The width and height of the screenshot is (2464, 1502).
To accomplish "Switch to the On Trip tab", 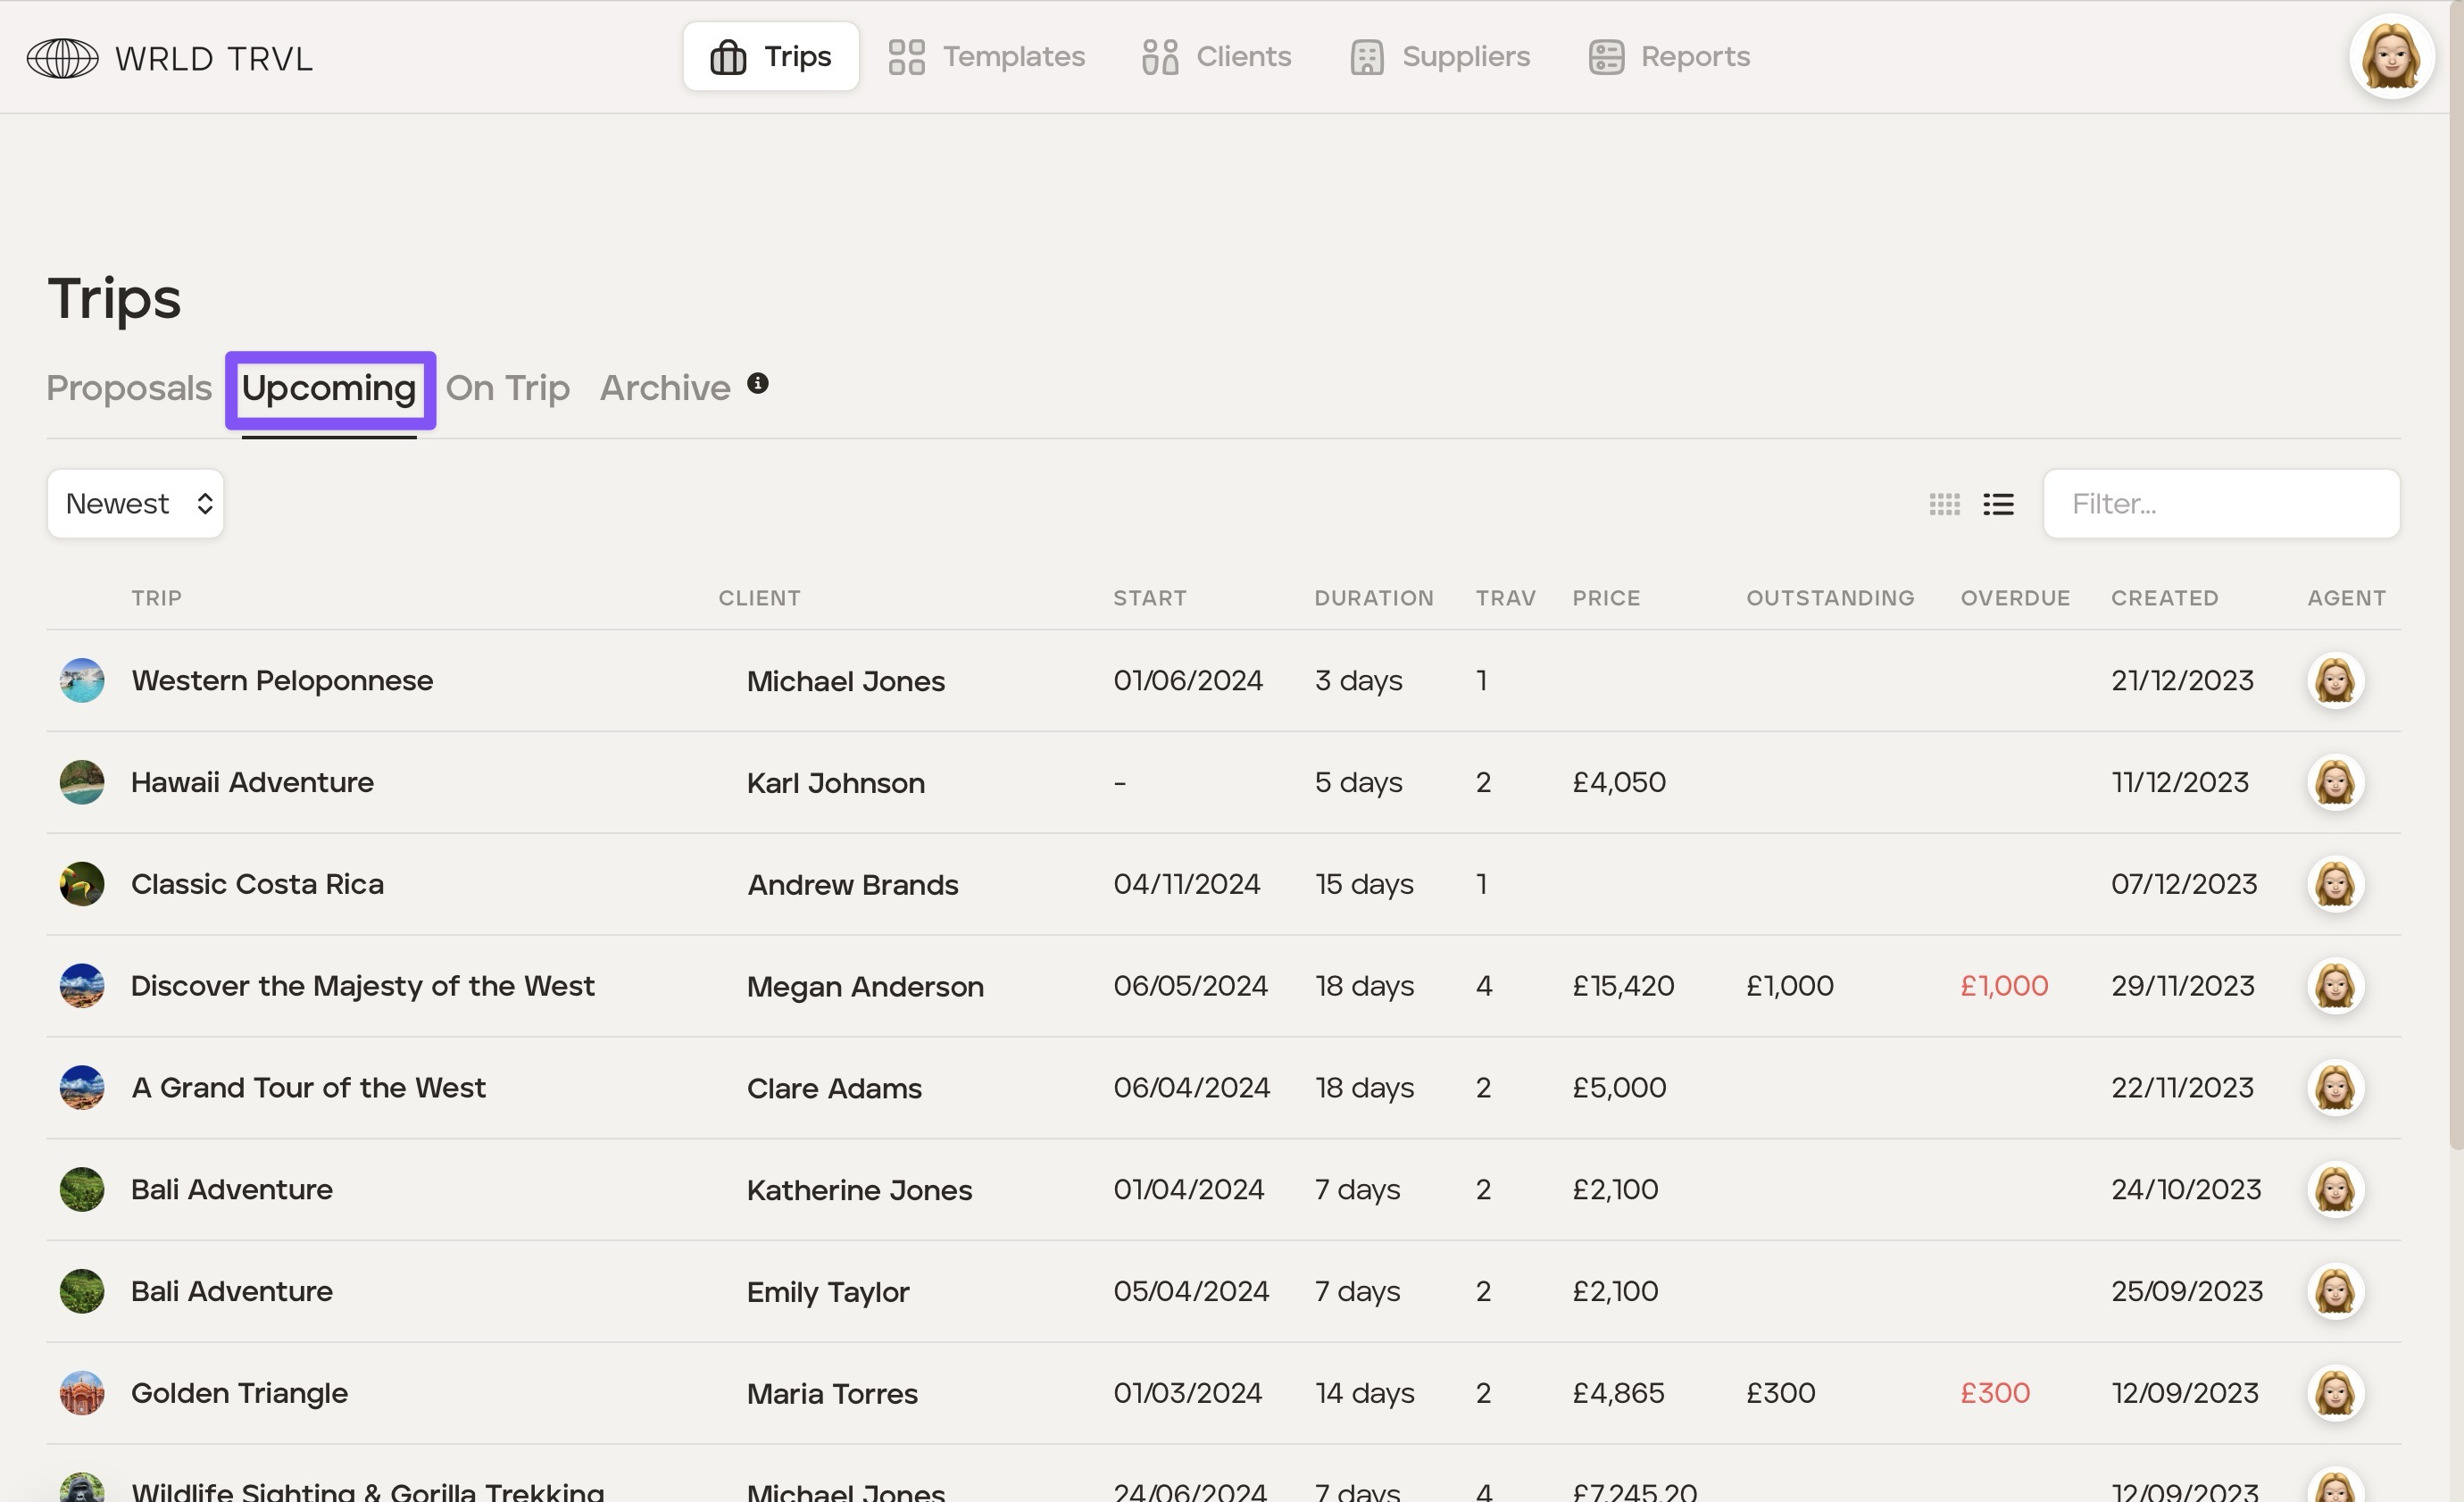I will pos(507,388).
